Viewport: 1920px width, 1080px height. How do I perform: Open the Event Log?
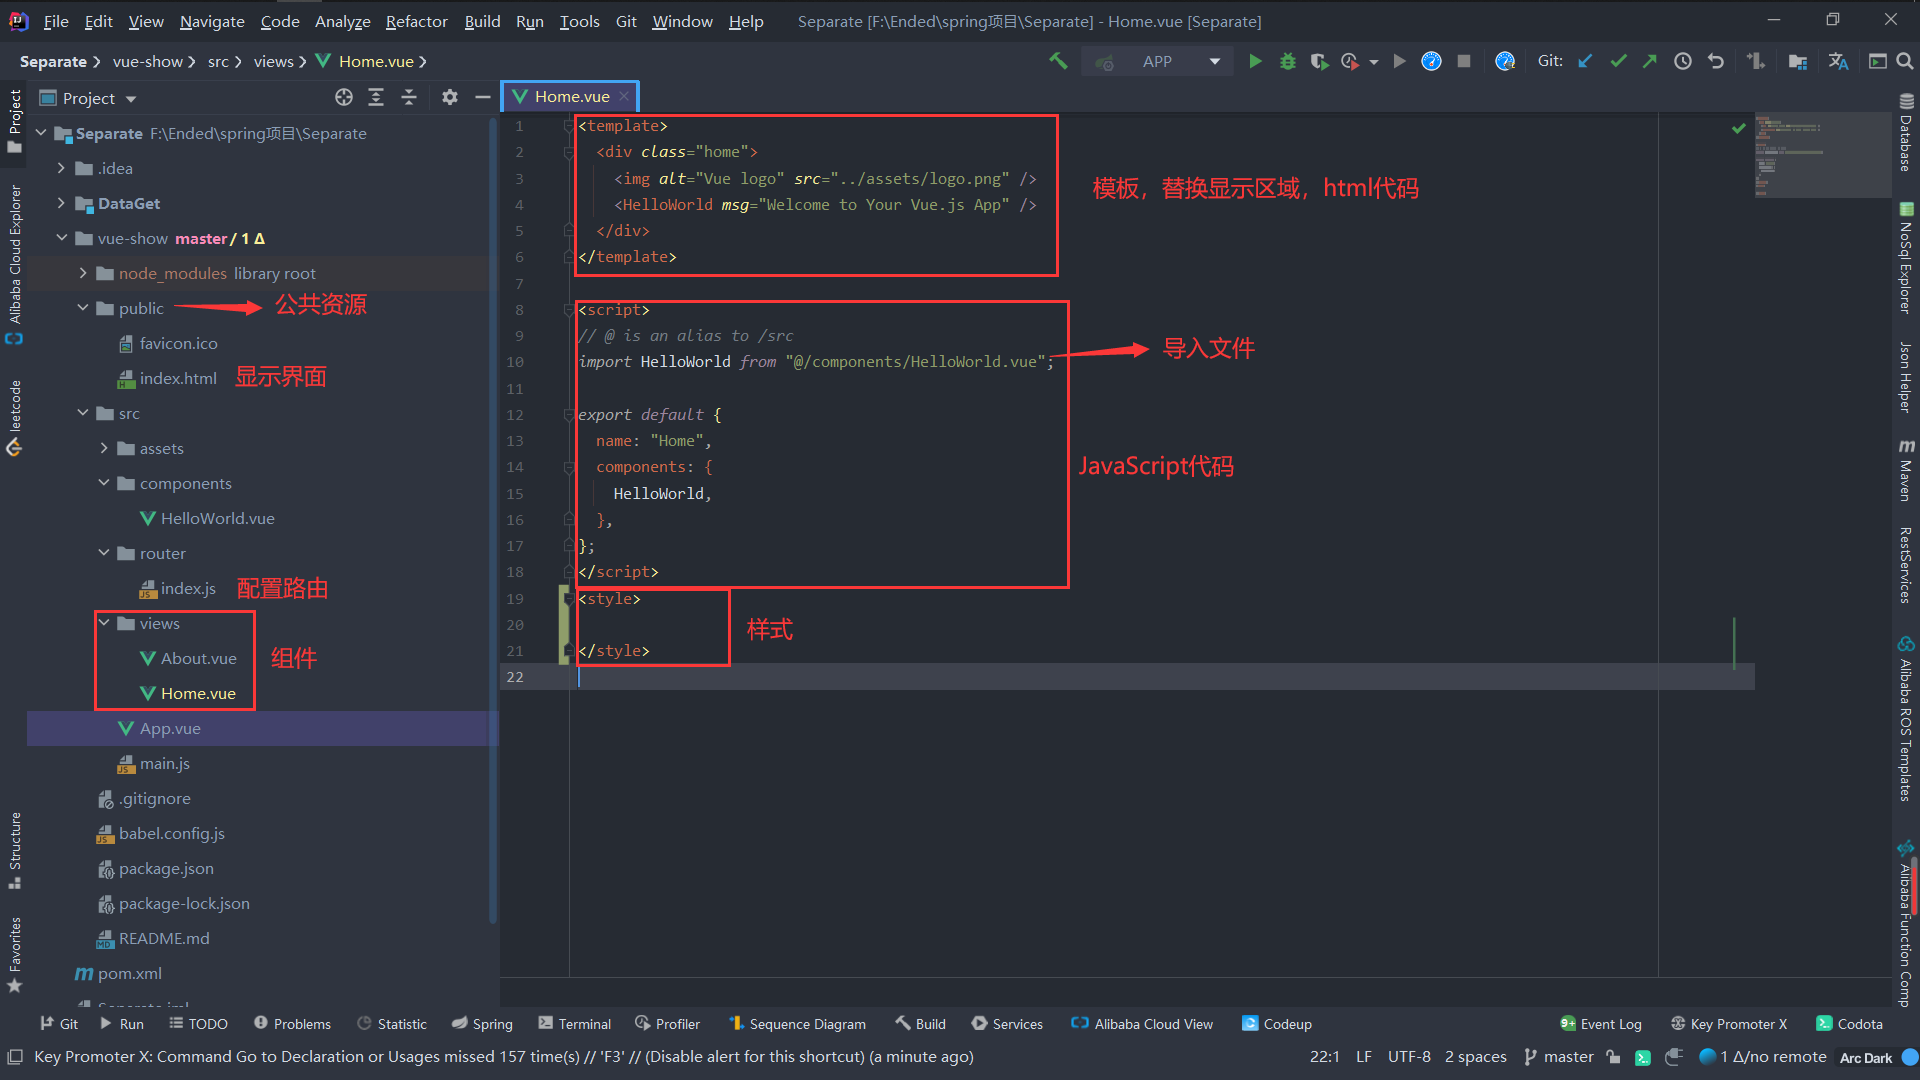coord(1600,1024)
